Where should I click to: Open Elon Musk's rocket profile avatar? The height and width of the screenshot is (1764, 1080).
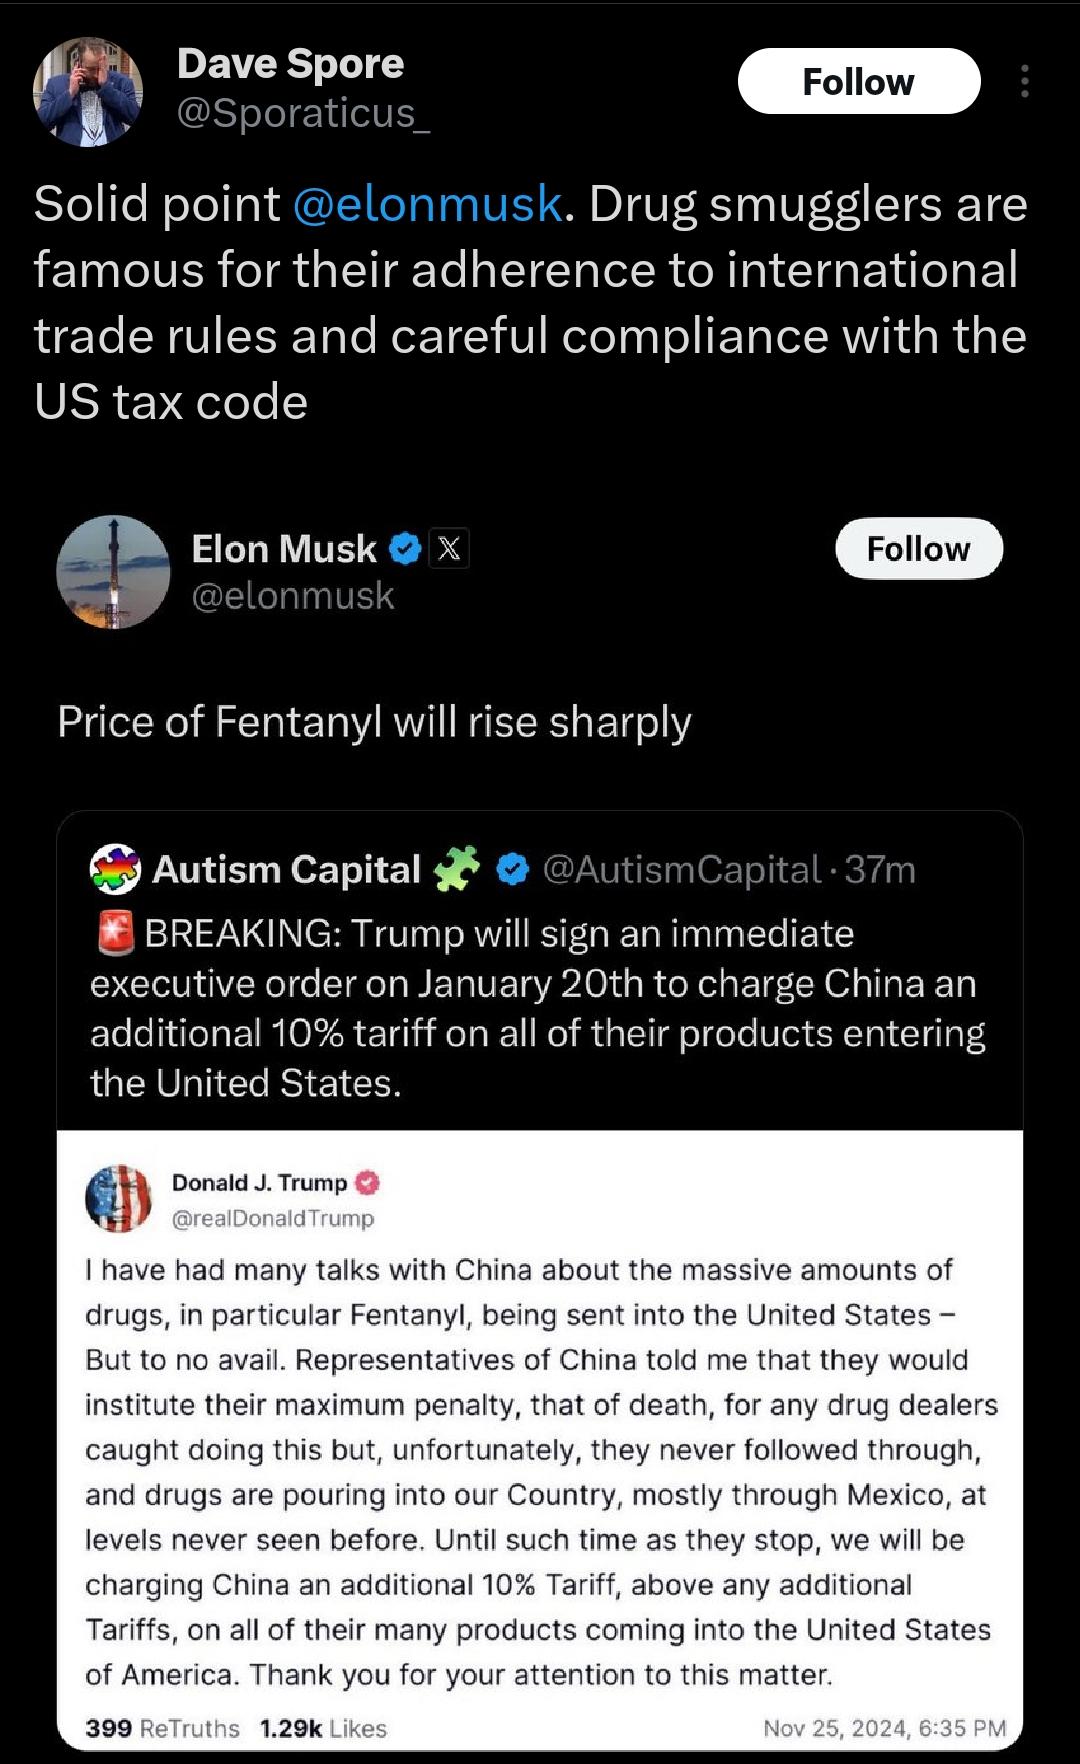(113, 572)
